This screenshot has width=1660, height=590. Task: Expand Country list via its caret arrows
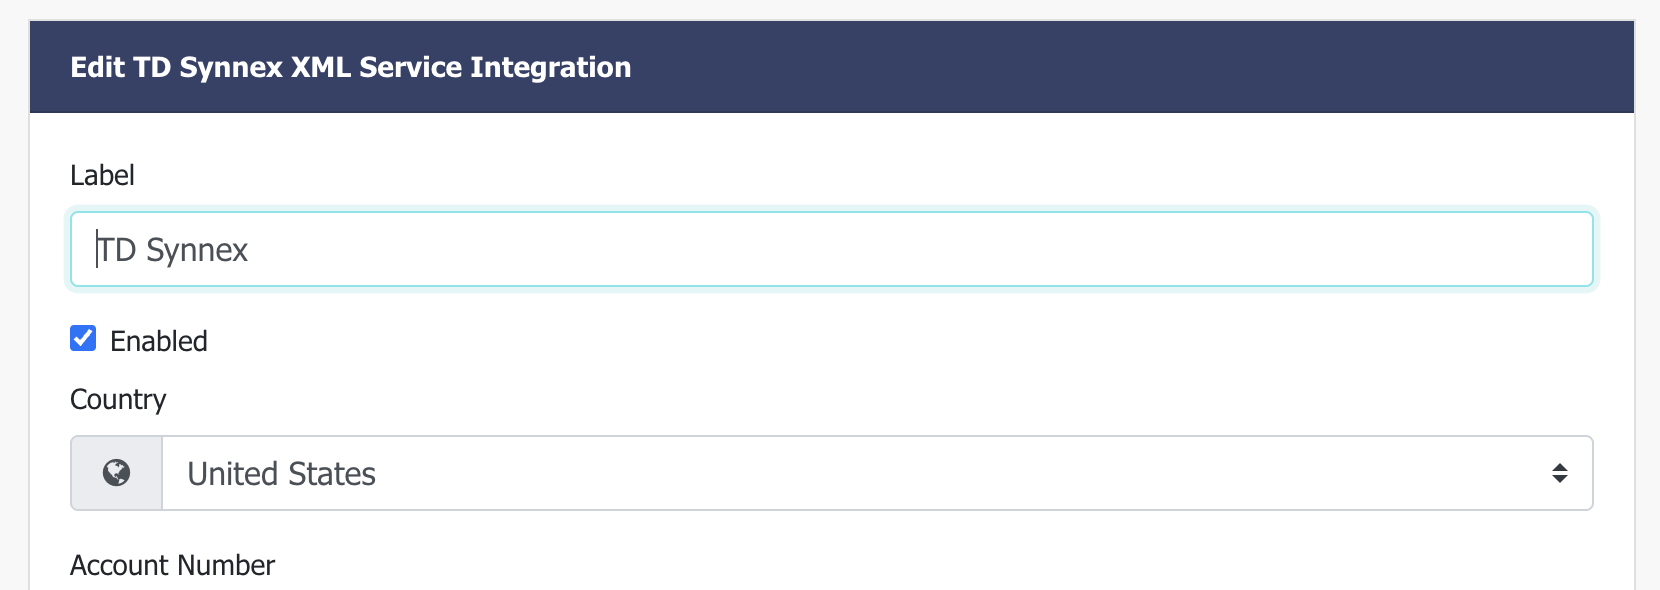1559,473
